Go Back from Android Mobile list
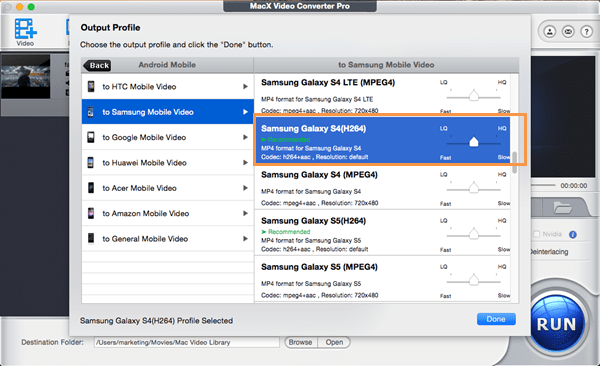 (97, 65)
